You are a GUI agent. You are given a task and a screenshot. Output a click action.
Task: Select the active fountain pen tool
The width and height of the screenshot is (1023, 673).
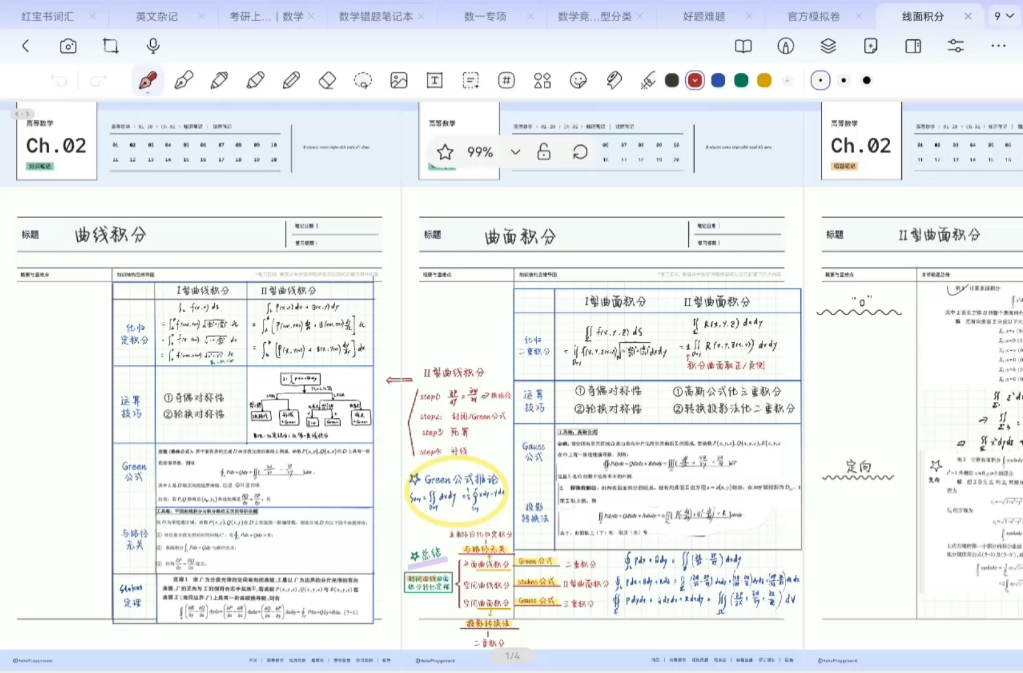[147, 80]
